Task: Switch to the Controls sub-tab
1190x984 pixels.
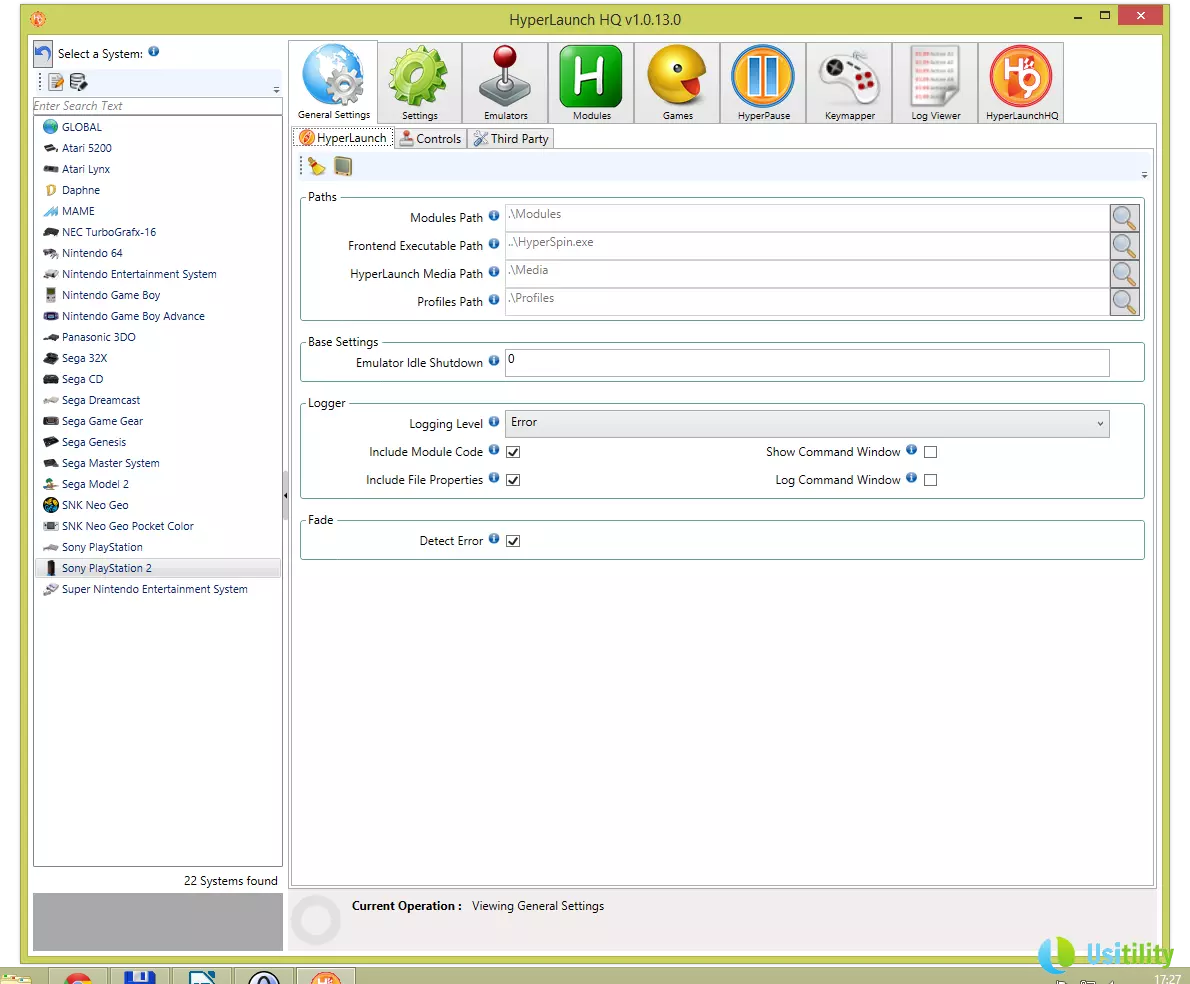Action: [x=430, y=139]
